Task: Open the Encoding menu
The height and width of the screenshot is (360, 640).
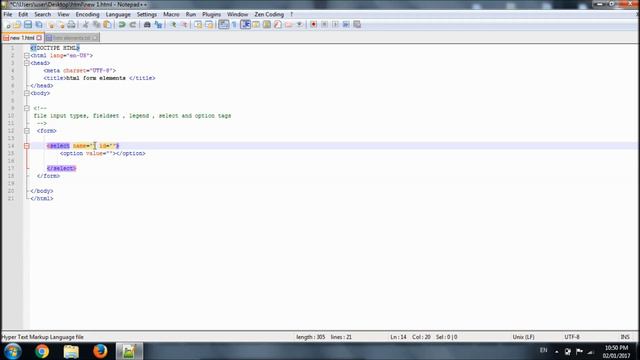Action: click(87, 14)
